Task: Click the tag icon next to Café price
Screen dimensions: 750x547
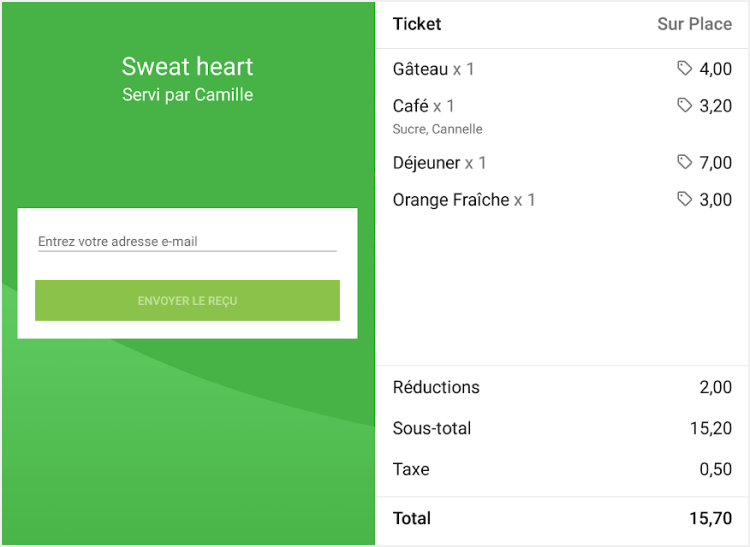Action: pyautogui.click(x=685, y=105)
